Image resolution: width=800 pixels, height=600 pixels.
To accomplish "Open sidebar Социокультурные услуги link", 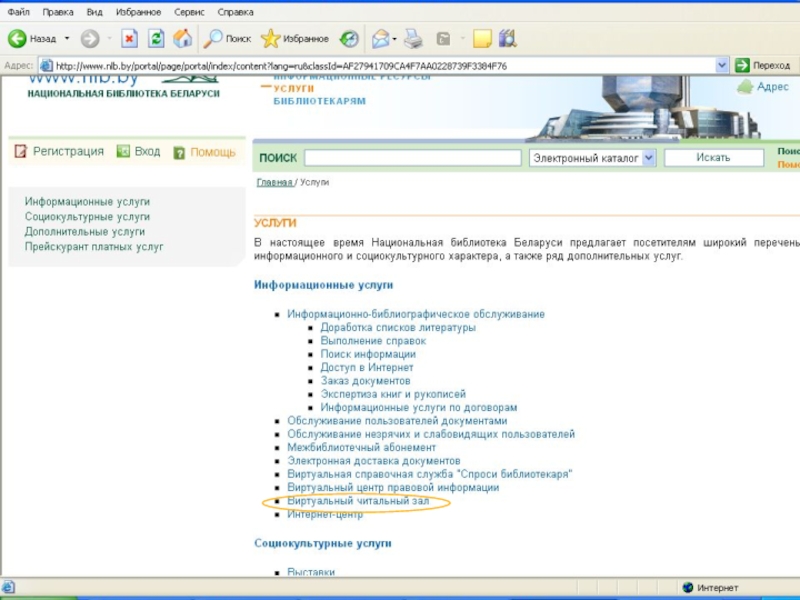I will tap(87, 217).
